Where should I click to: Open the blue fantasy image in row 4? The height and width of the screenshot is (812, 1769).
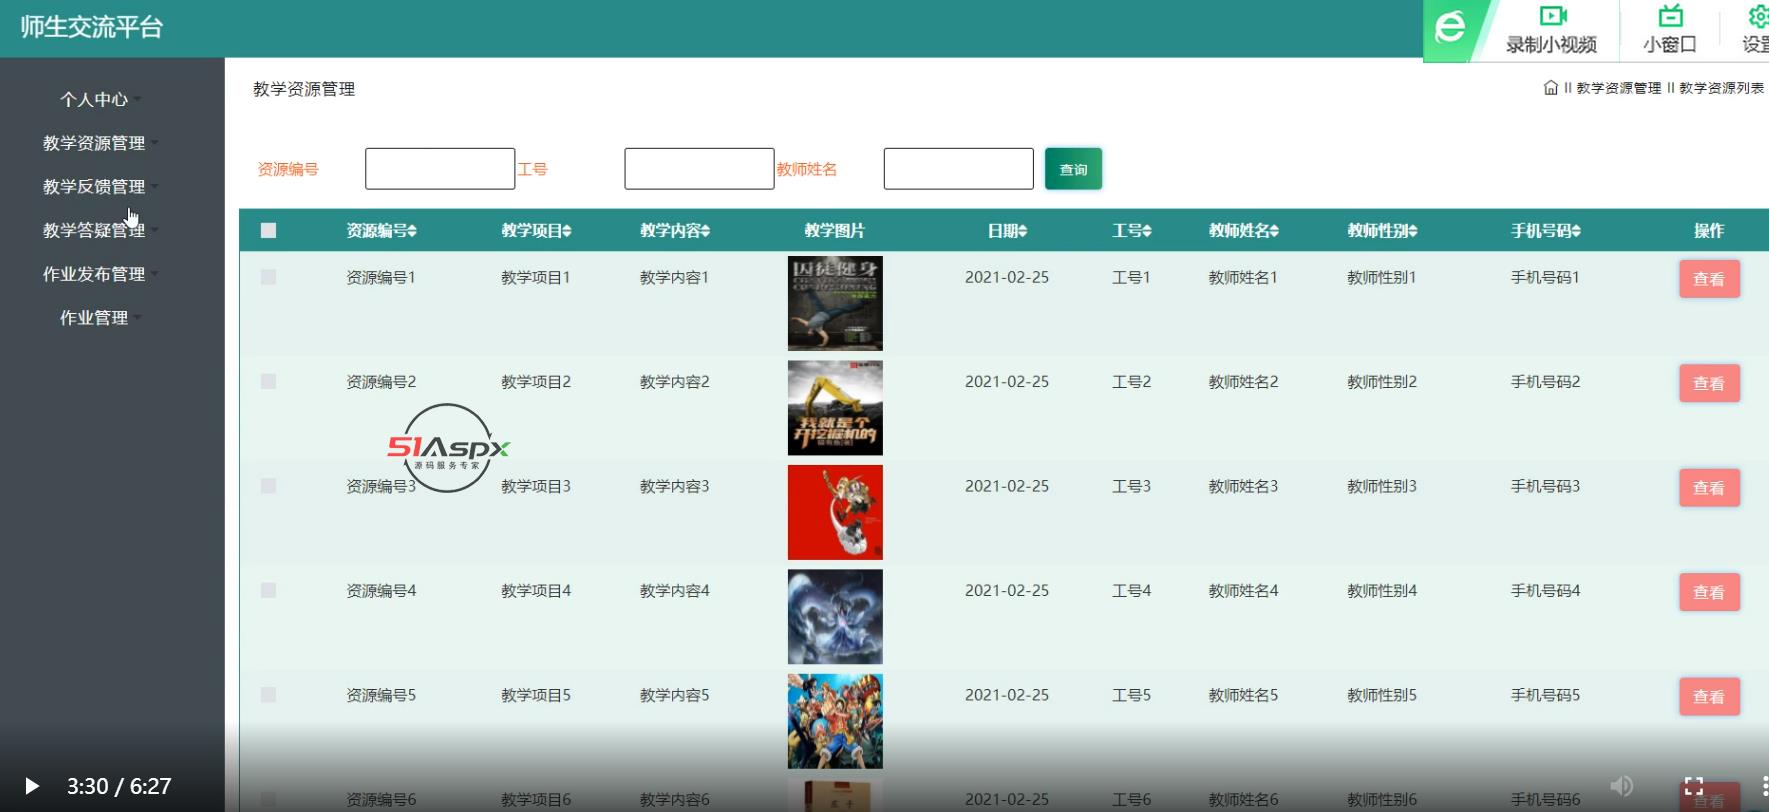click(835, 617)
